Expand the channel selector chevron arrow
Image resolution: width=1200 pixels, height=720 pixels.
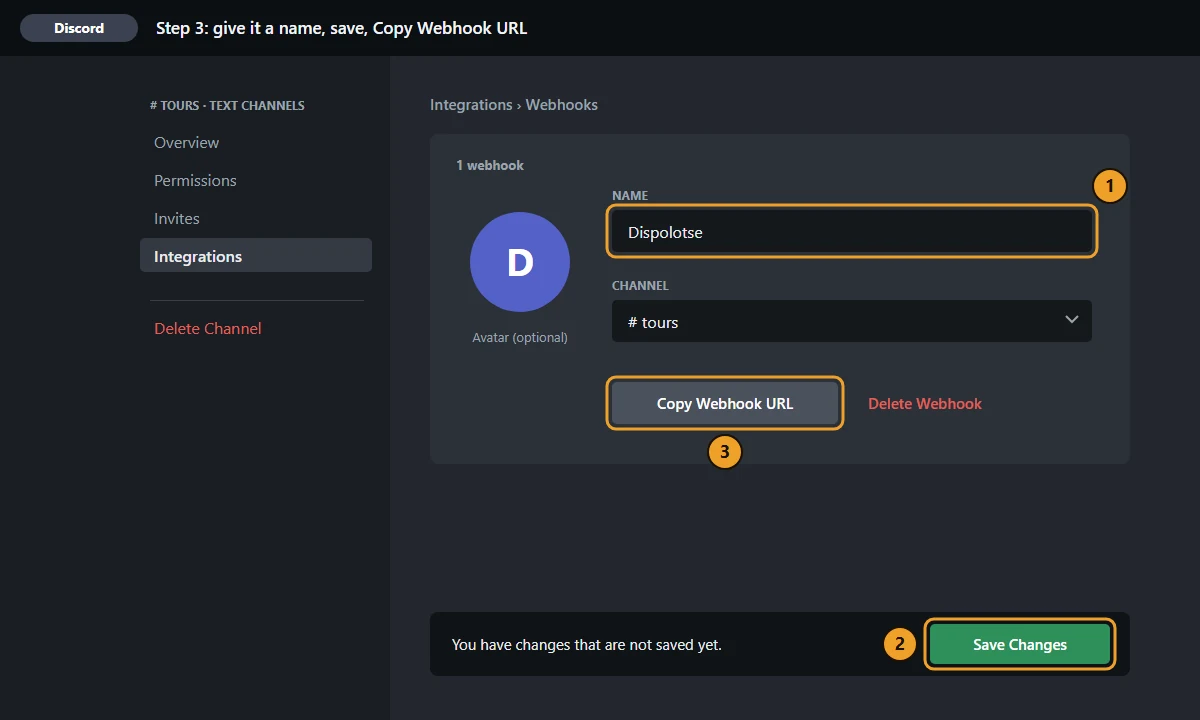pyautogui.click(x=1071, y=320)
